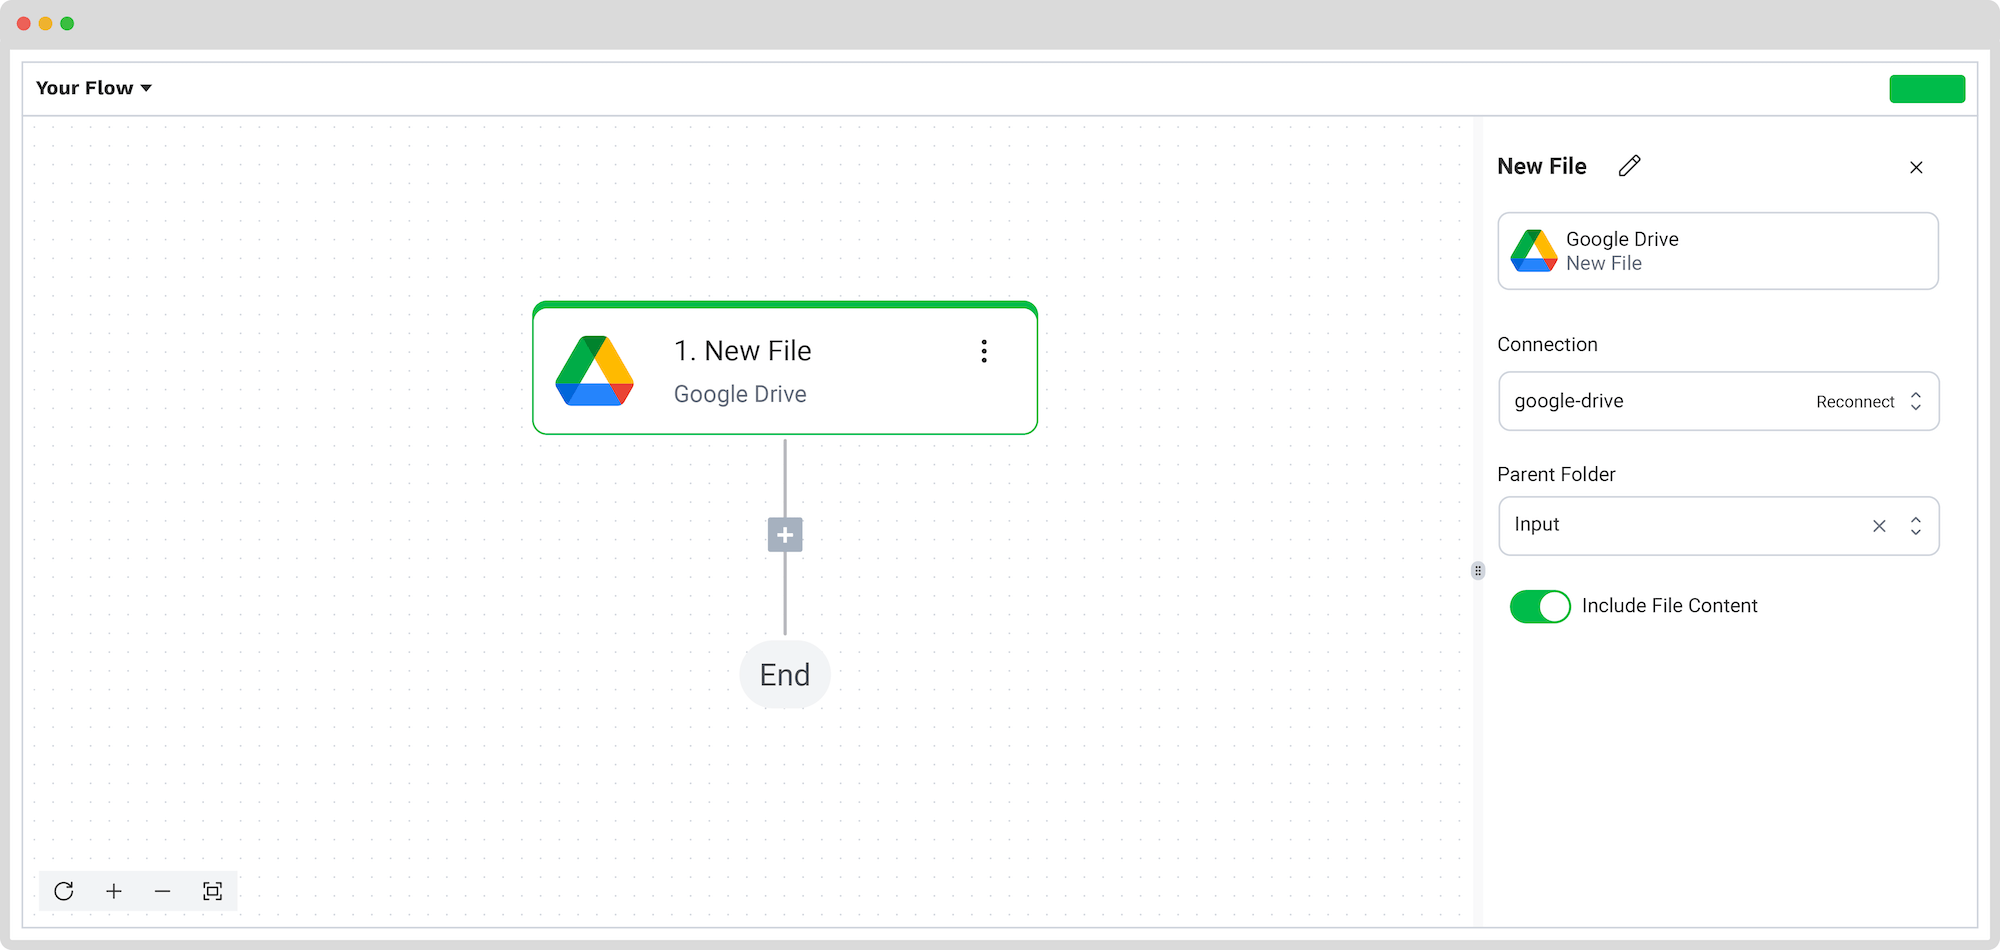Zoom in on the canvas

click(114, 891)
